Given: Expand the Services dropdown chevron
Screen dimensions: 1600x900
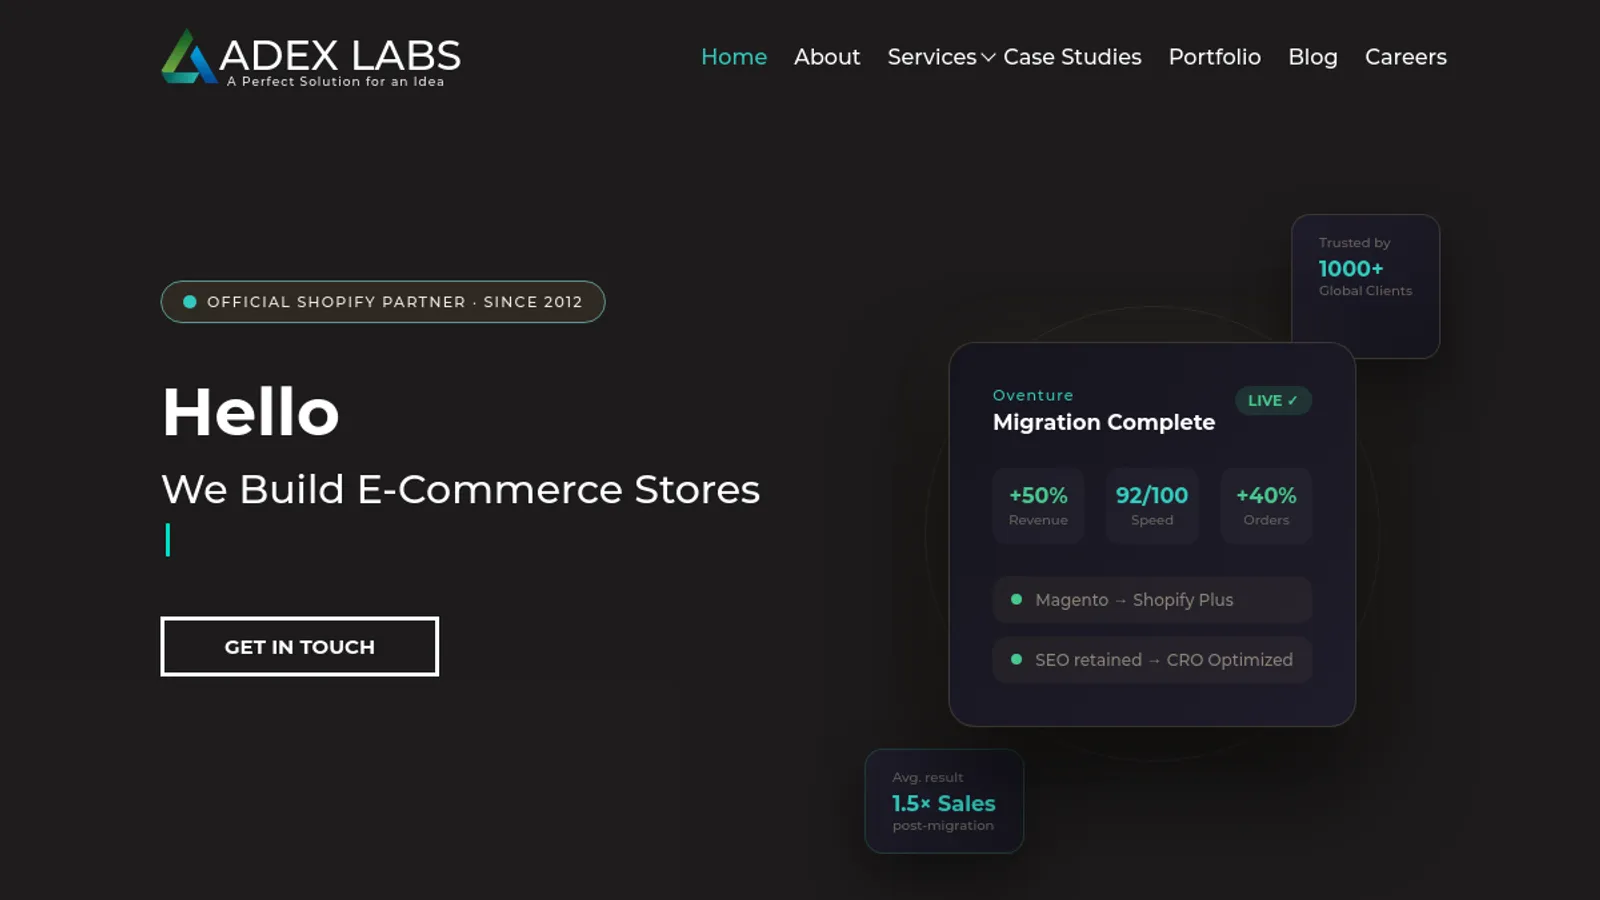Looking at the screenshot, I should point(988,58).
